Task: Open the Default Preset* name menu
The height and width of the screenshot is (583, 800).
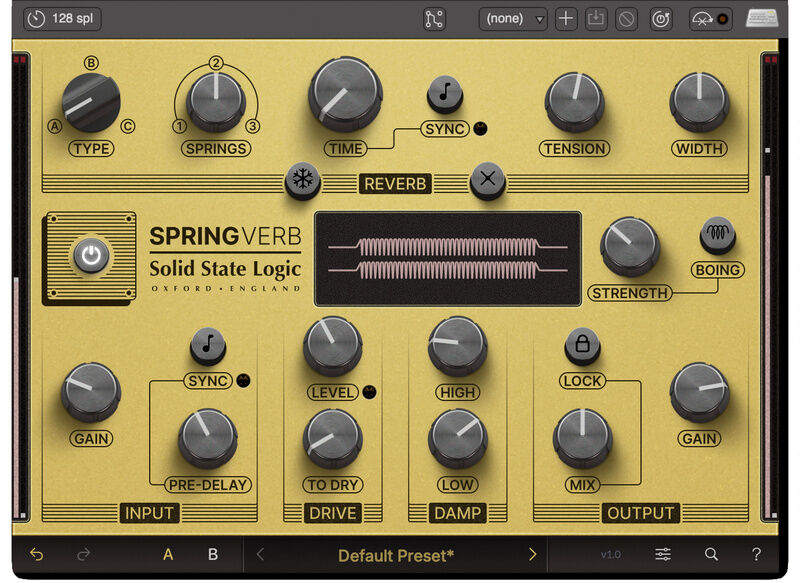Action: coord(396,555)
